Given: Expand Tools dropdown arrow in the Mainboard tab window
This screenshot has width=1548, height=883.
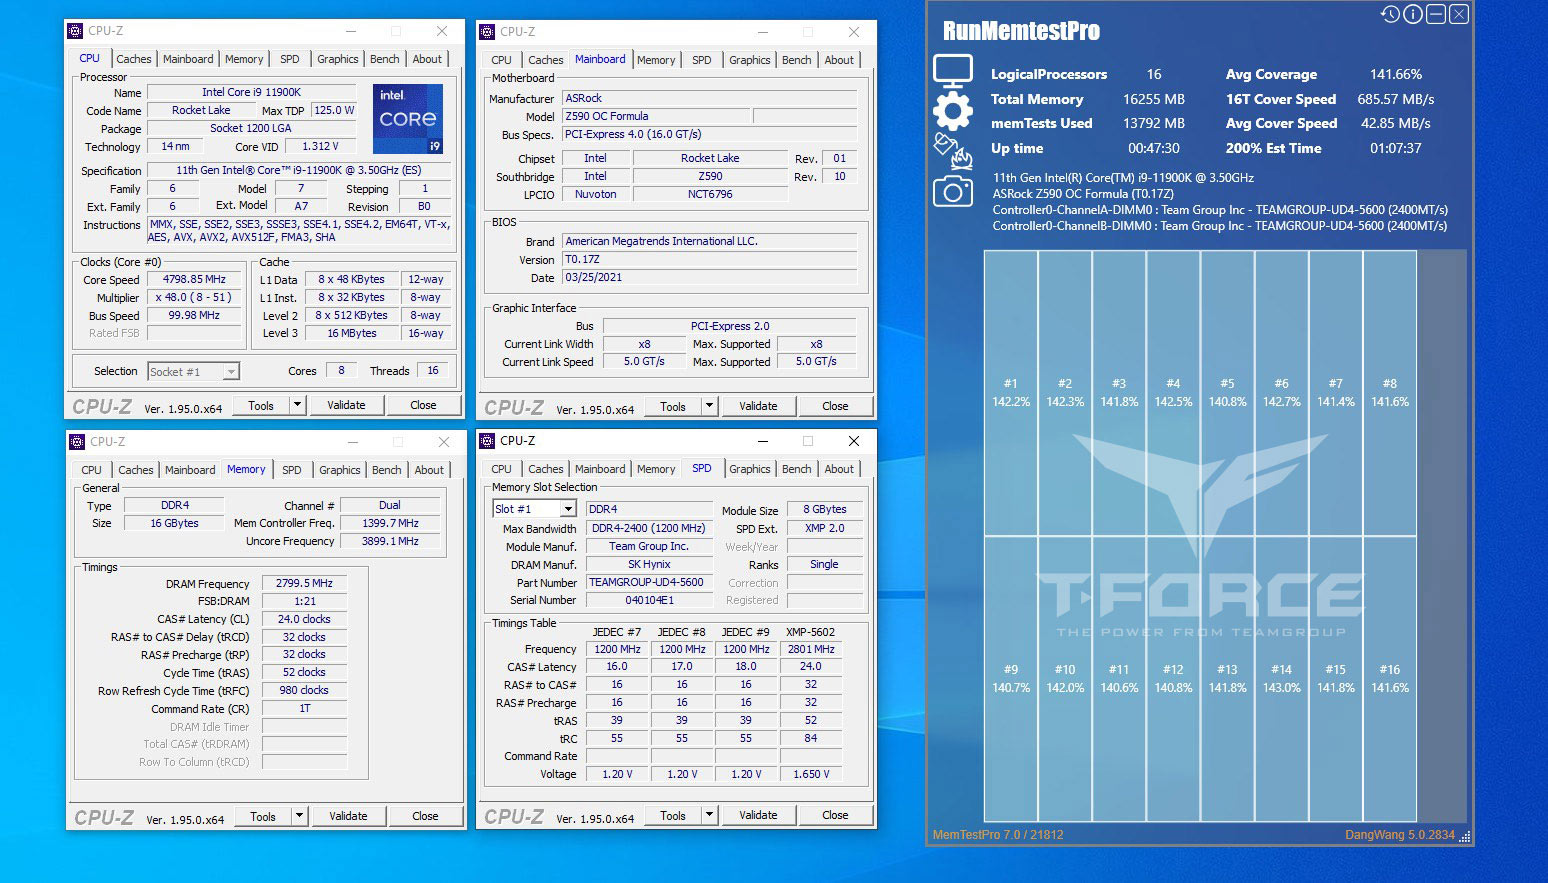Looking at the screenshot, I should [709, 406].
